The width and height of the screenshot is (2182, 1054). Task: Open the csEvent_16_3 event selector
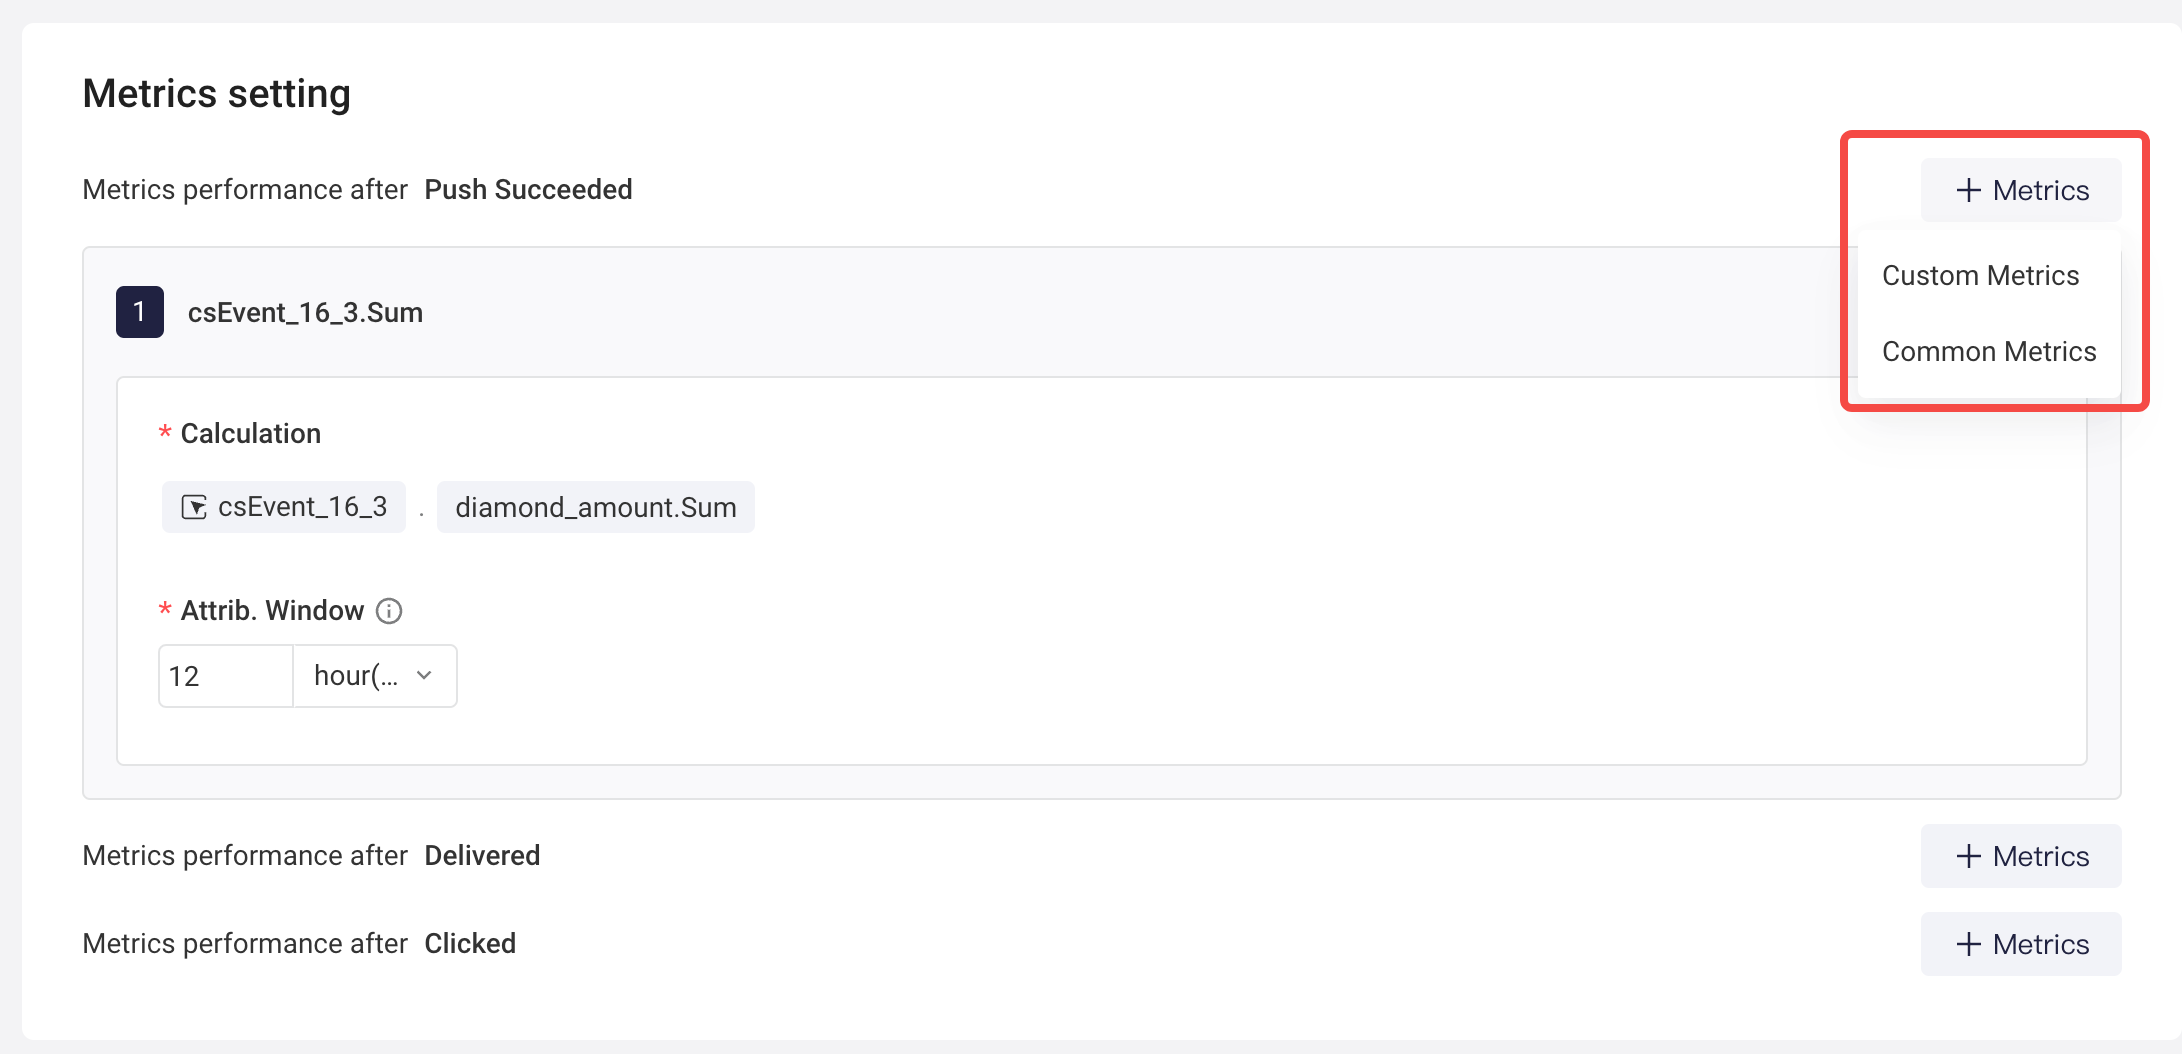pos(284,507)
